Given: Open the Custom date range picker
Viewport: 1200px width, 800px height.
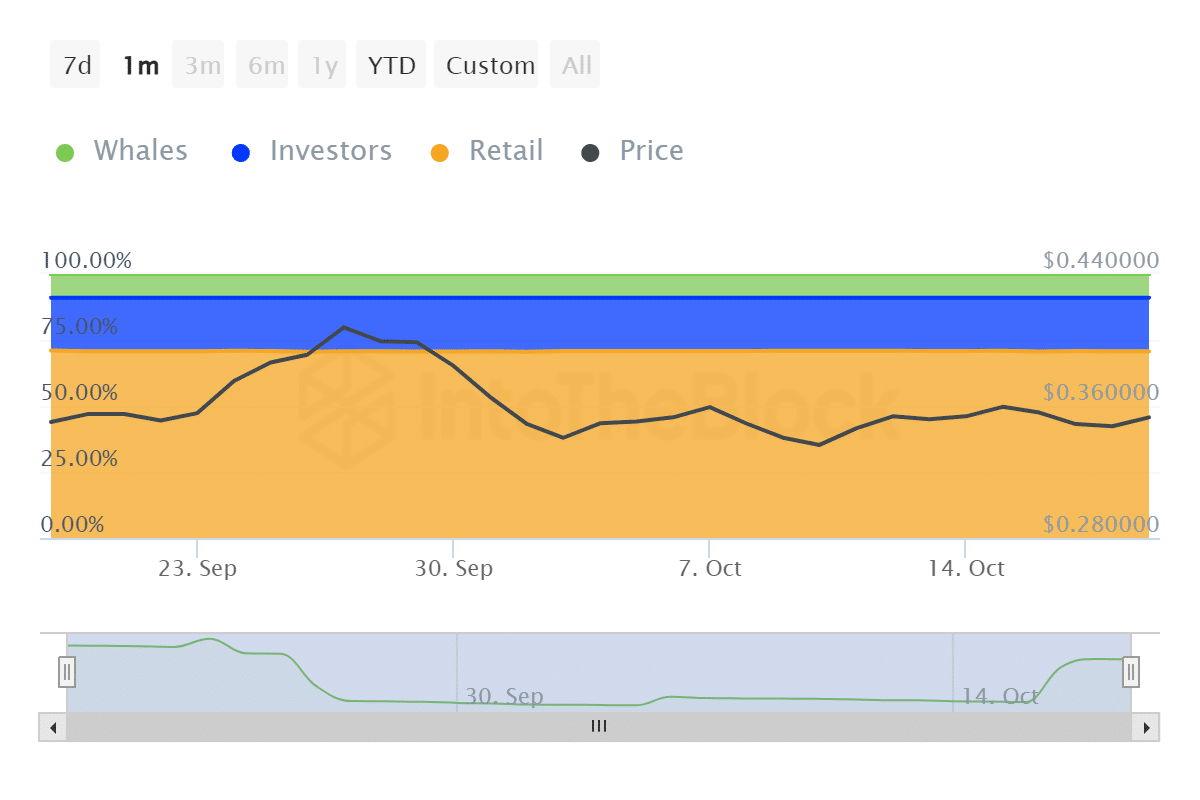Looking at the screenshot, I should 490,66.
